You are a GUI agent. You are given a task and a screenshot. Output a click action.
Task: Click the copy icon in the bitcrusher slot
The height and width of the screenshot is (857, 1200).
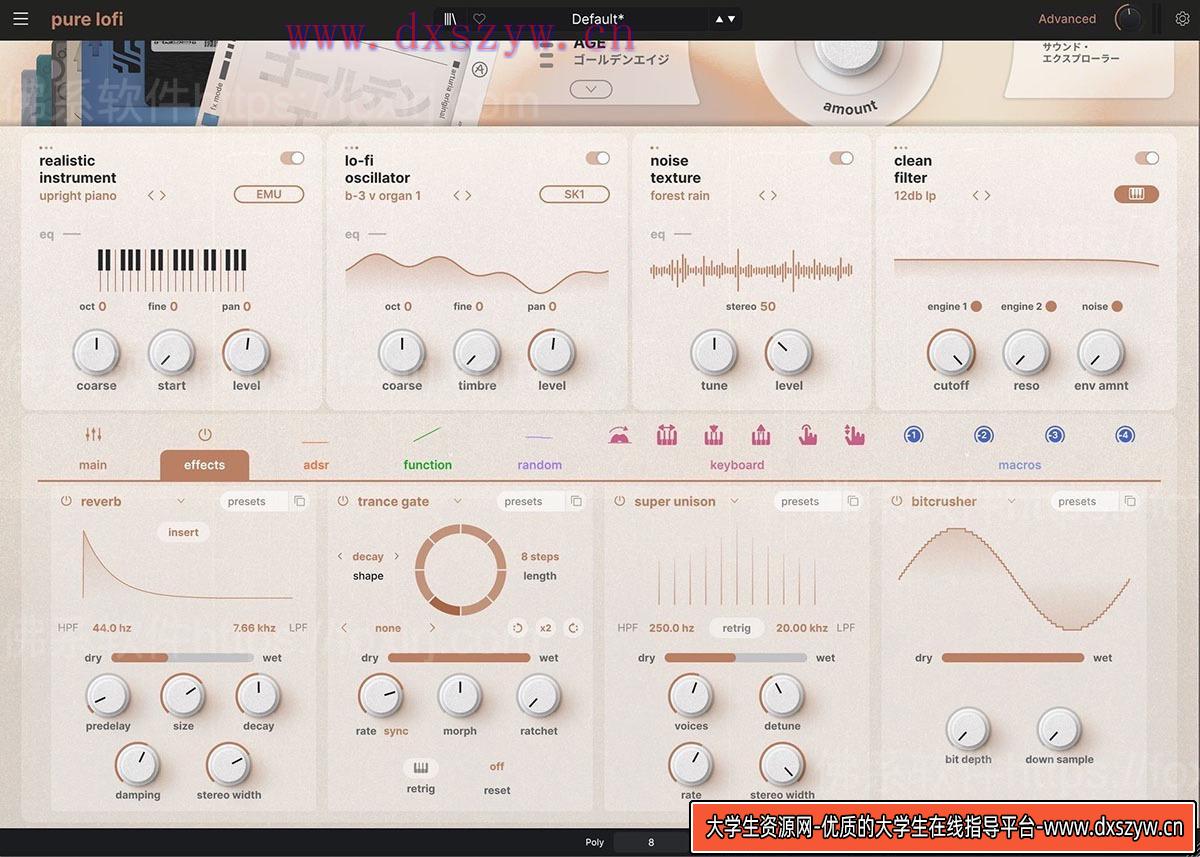(1130, 501)
